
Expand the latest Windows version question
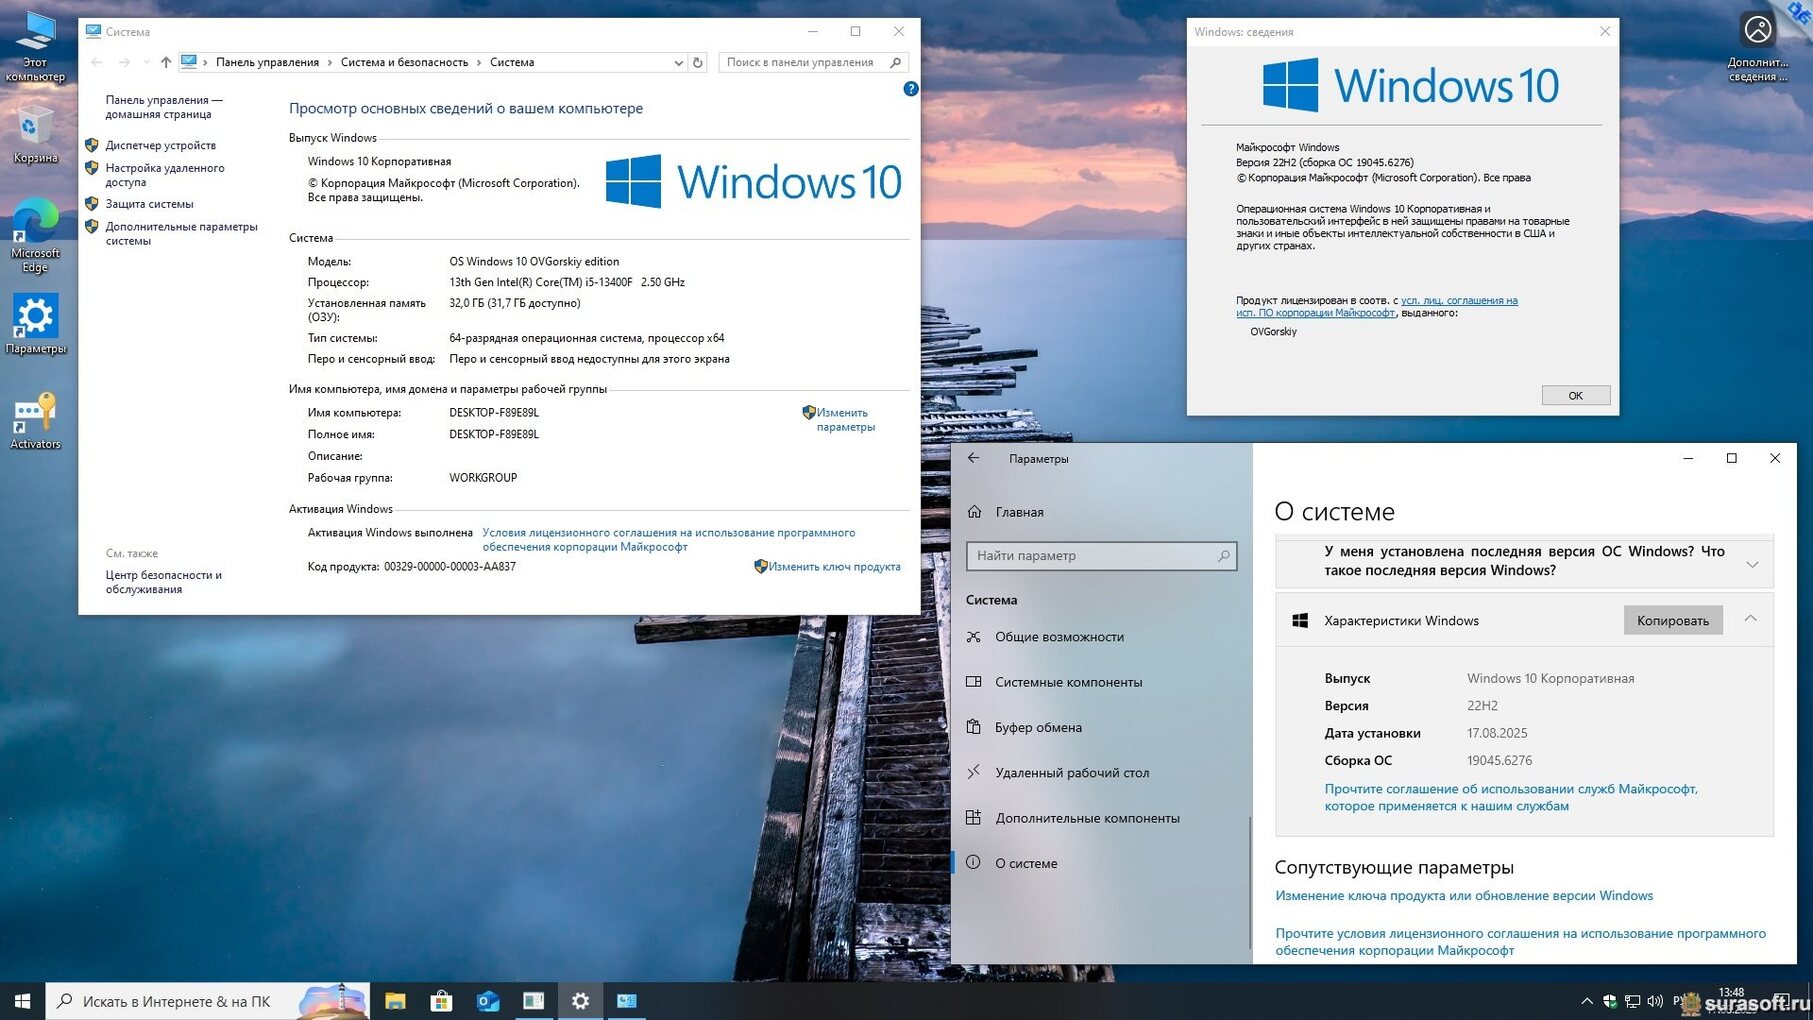tap(1752, 564)
